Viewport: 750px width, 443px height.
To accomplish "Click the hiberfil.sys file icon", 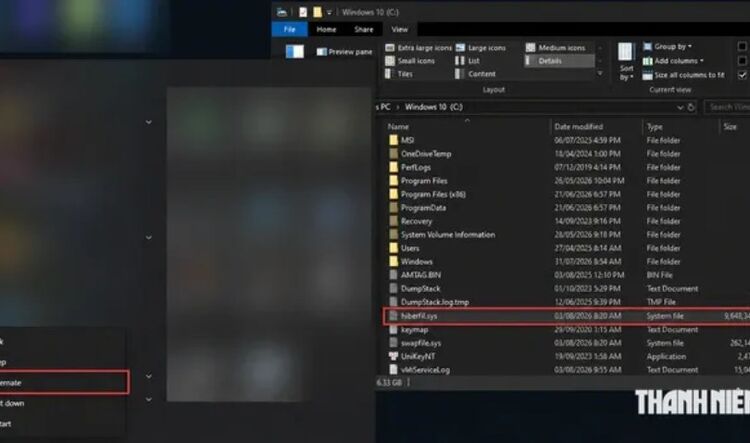I will pos(393,316).
